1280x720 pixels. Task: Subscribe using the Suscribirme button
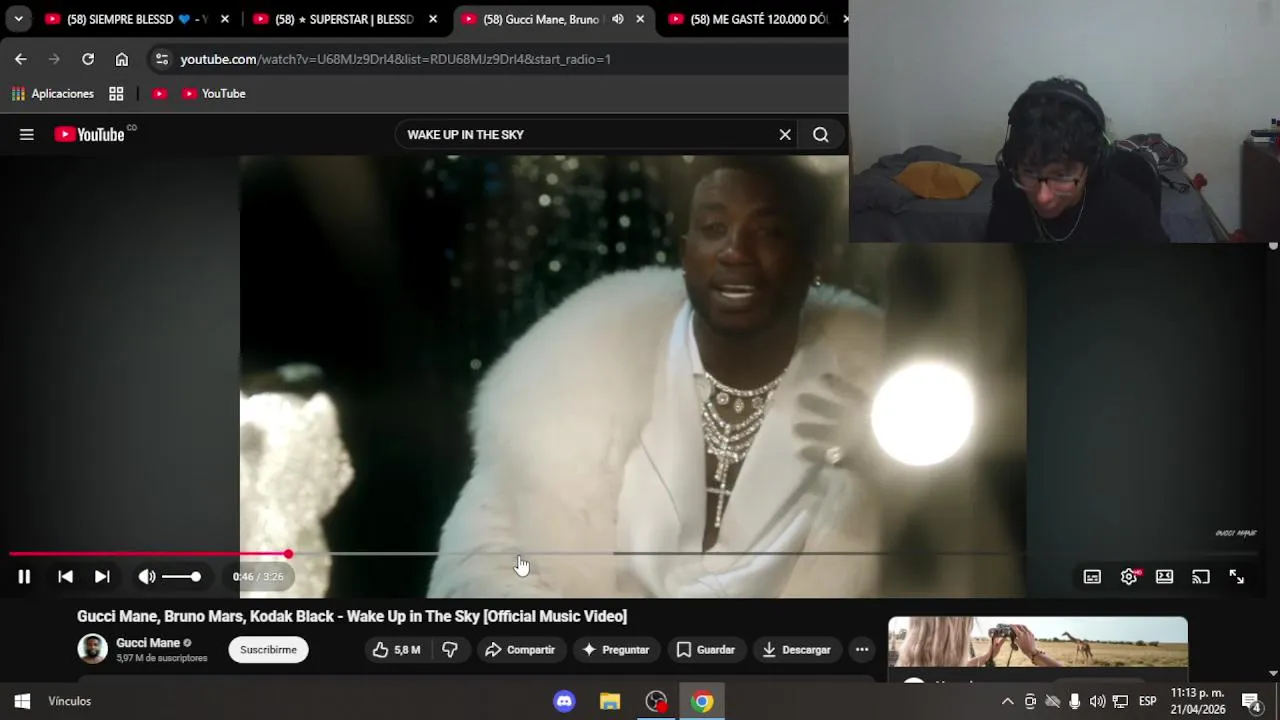point(268,650)
